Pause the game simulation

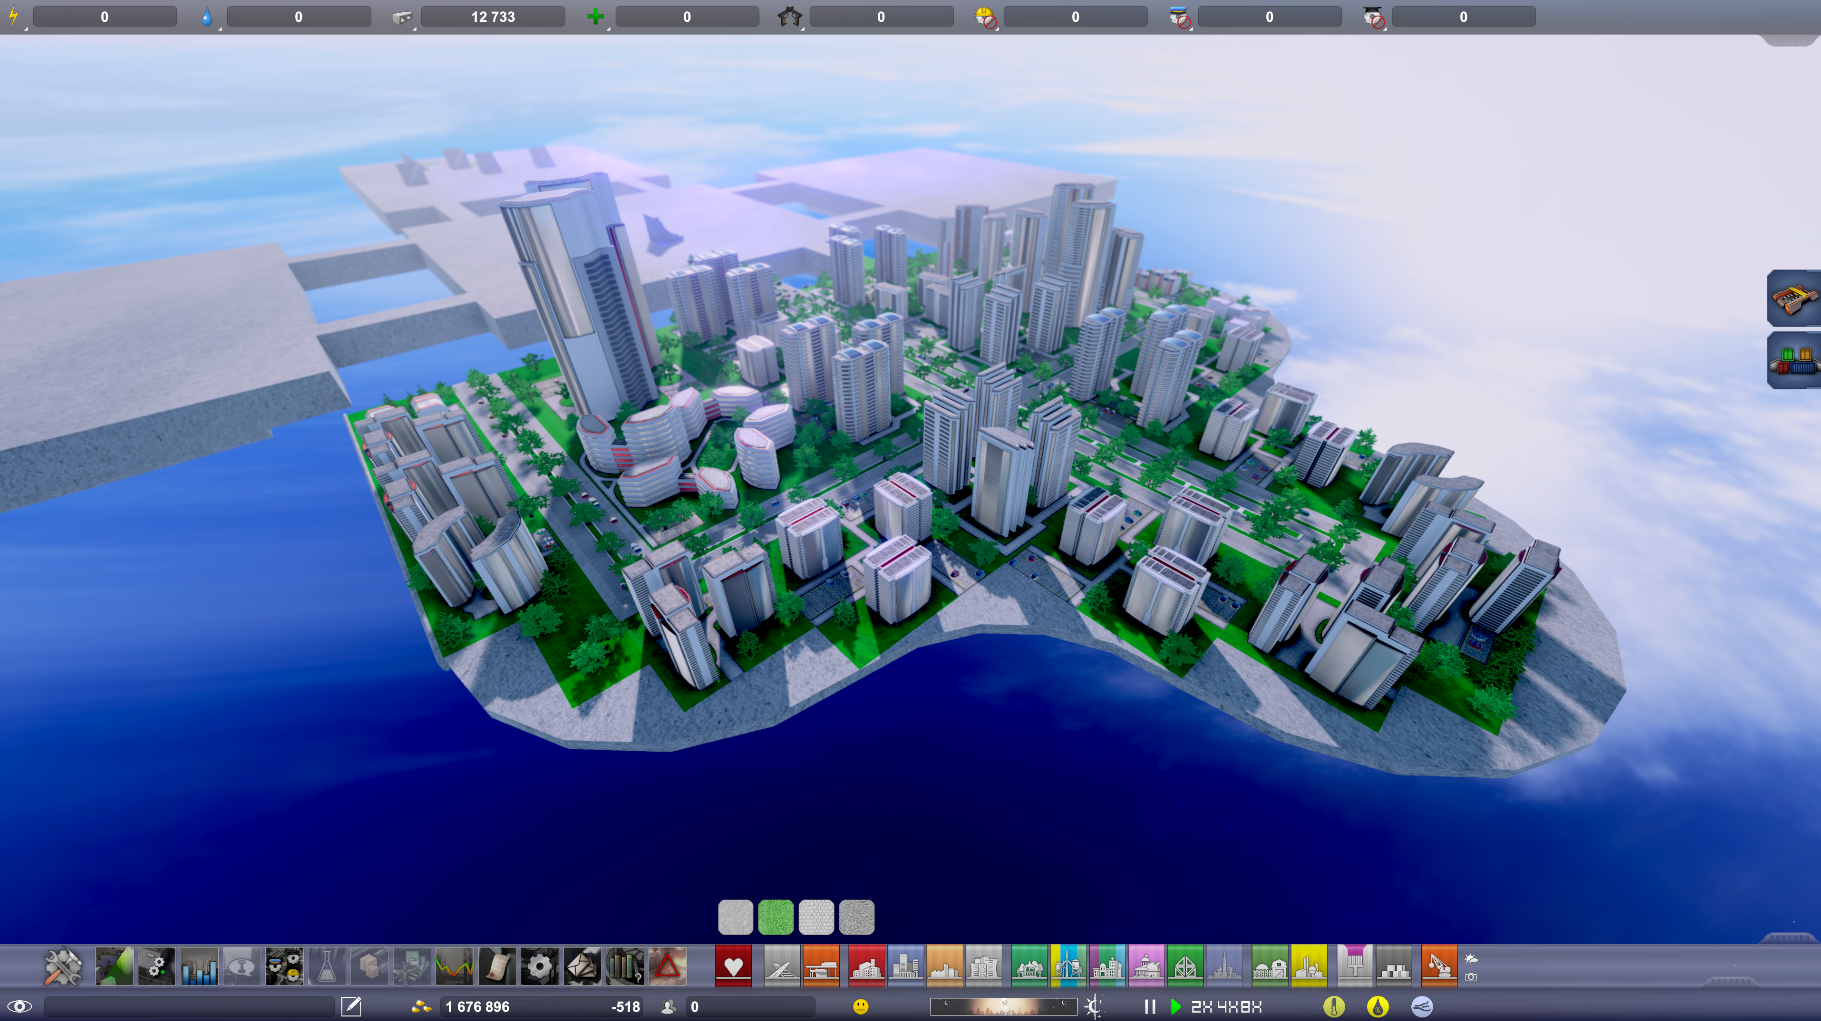coord(1150,1006)
